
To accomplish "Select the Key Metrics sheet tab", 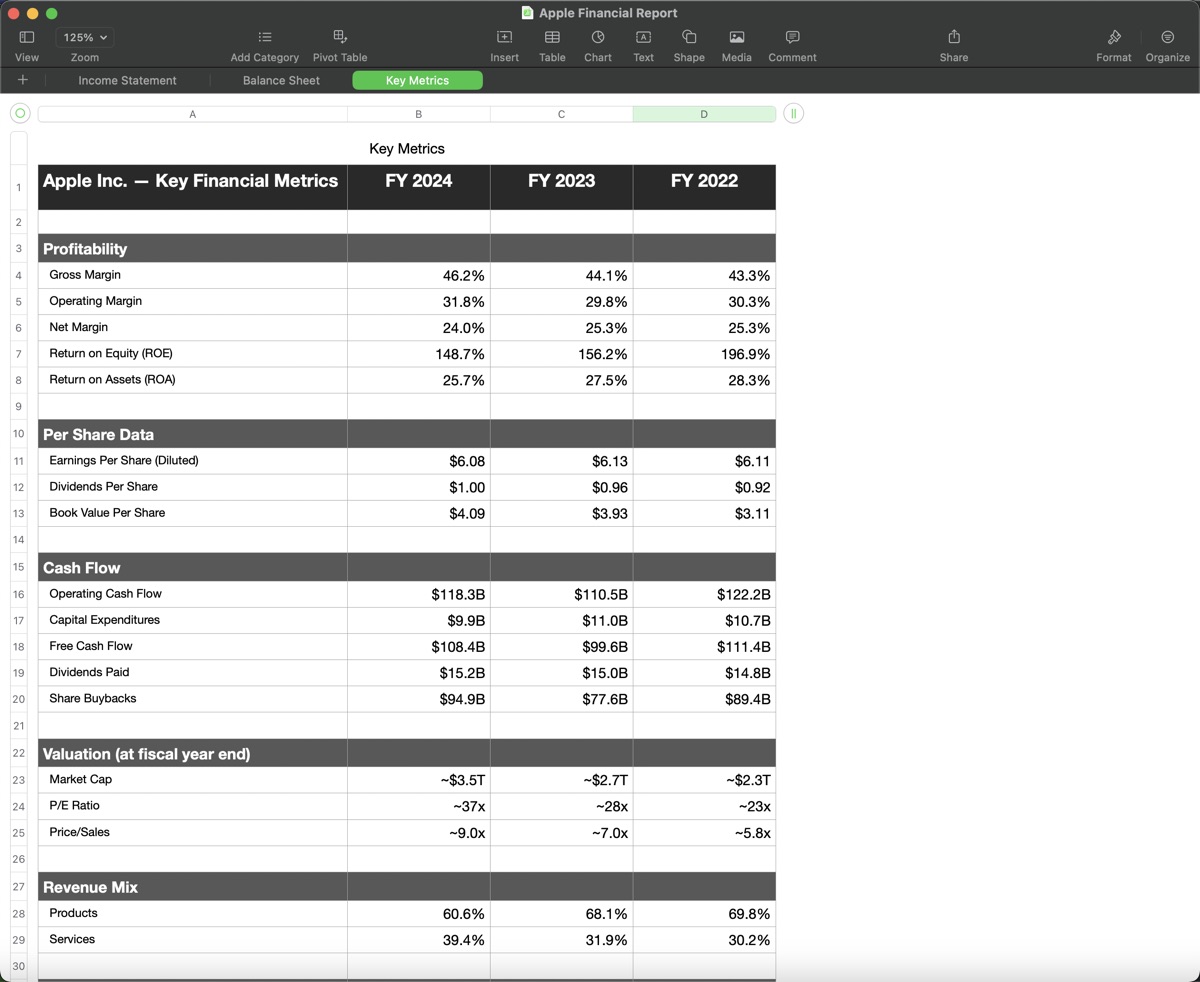I will [x=417, y=80].
